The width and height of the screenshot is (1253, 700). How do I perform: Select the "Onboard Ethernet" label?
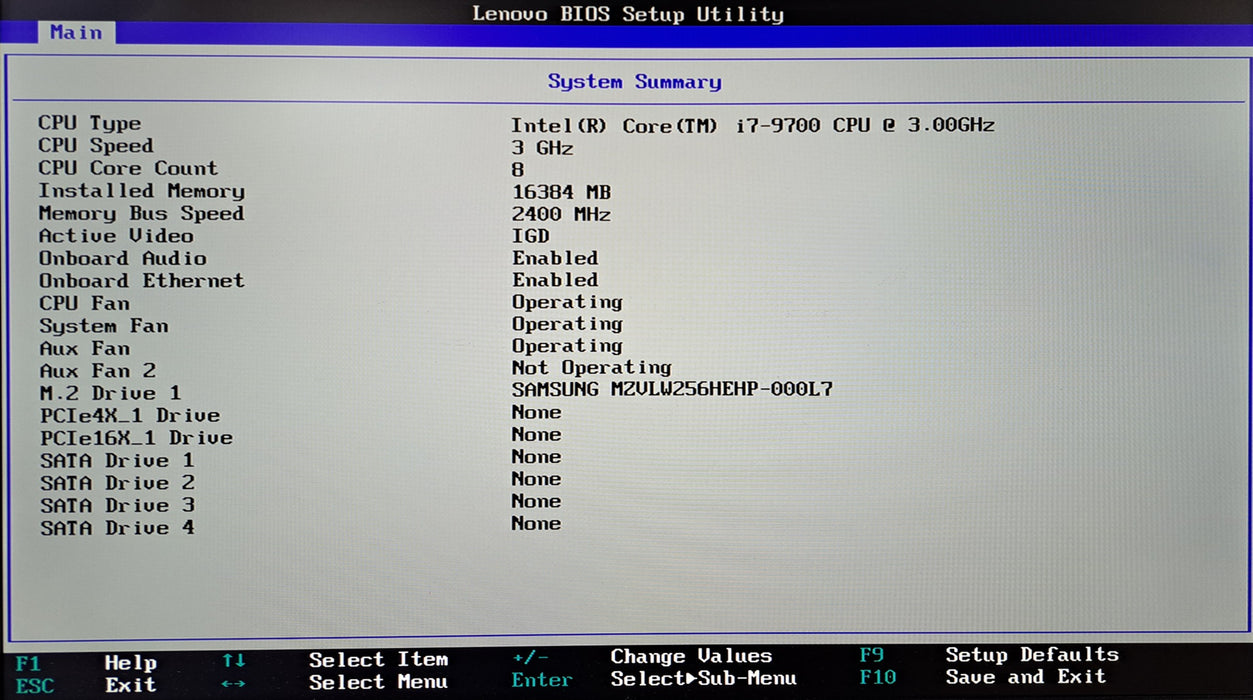pos(141,281)
